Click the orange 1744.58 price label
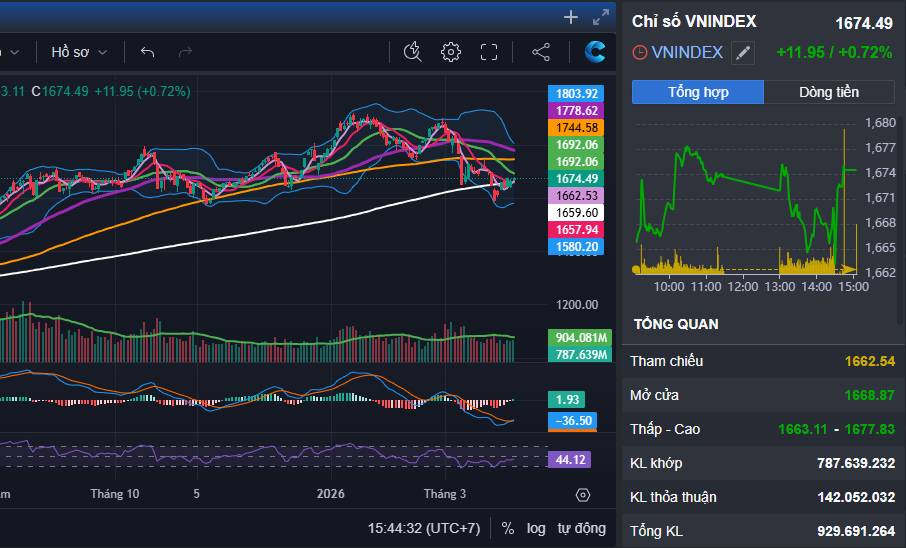This screenshot has width=906, height=548. 576,128
